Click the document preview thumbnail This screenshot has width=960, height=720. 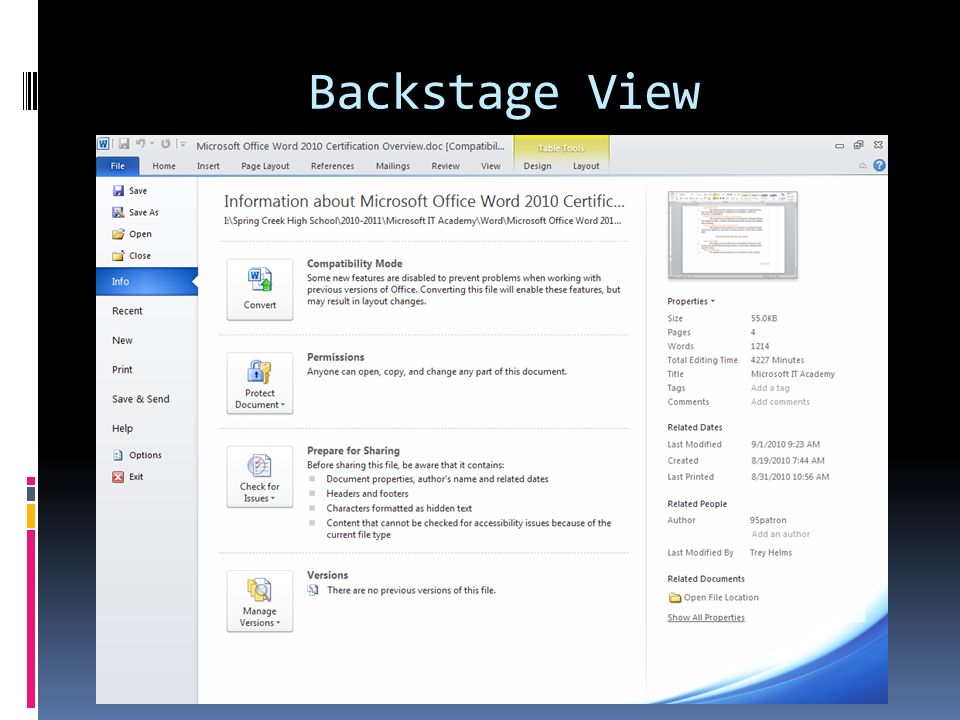[732, 234]
